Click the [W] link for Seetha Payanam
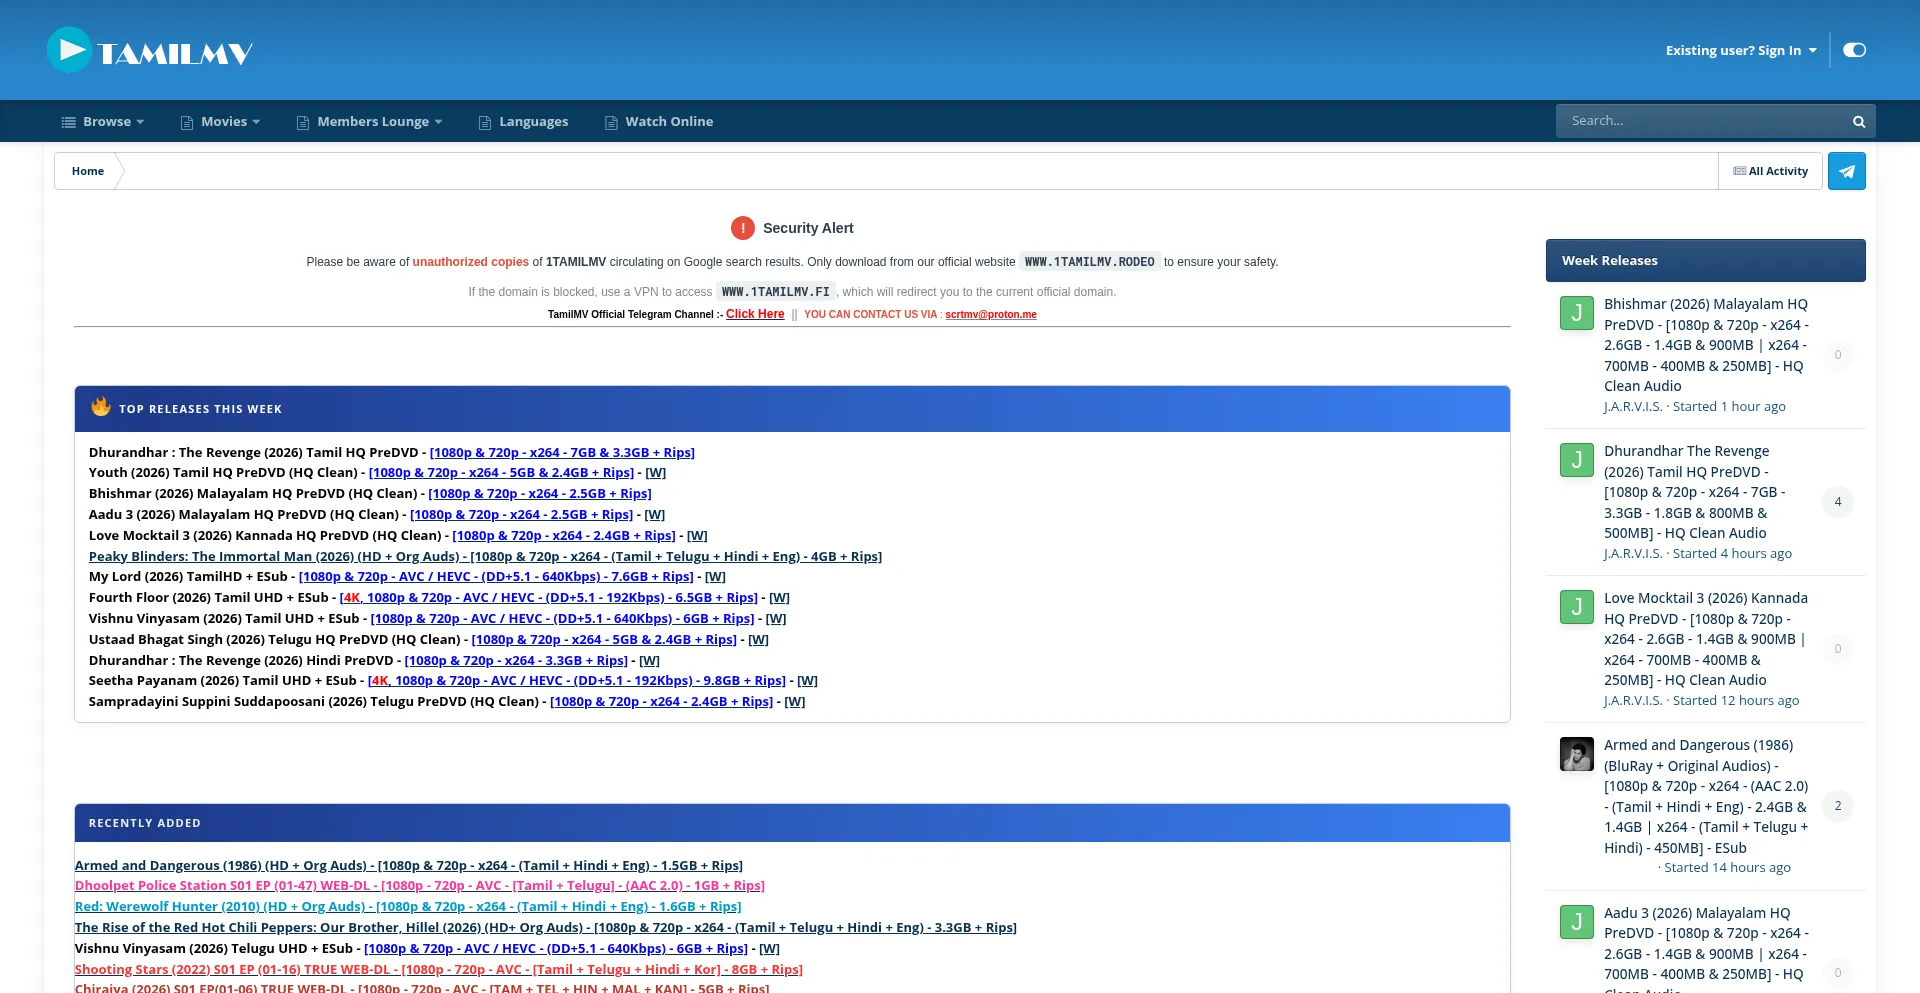Viewport: 1920px width, 993px height. [x=807, y=681]
